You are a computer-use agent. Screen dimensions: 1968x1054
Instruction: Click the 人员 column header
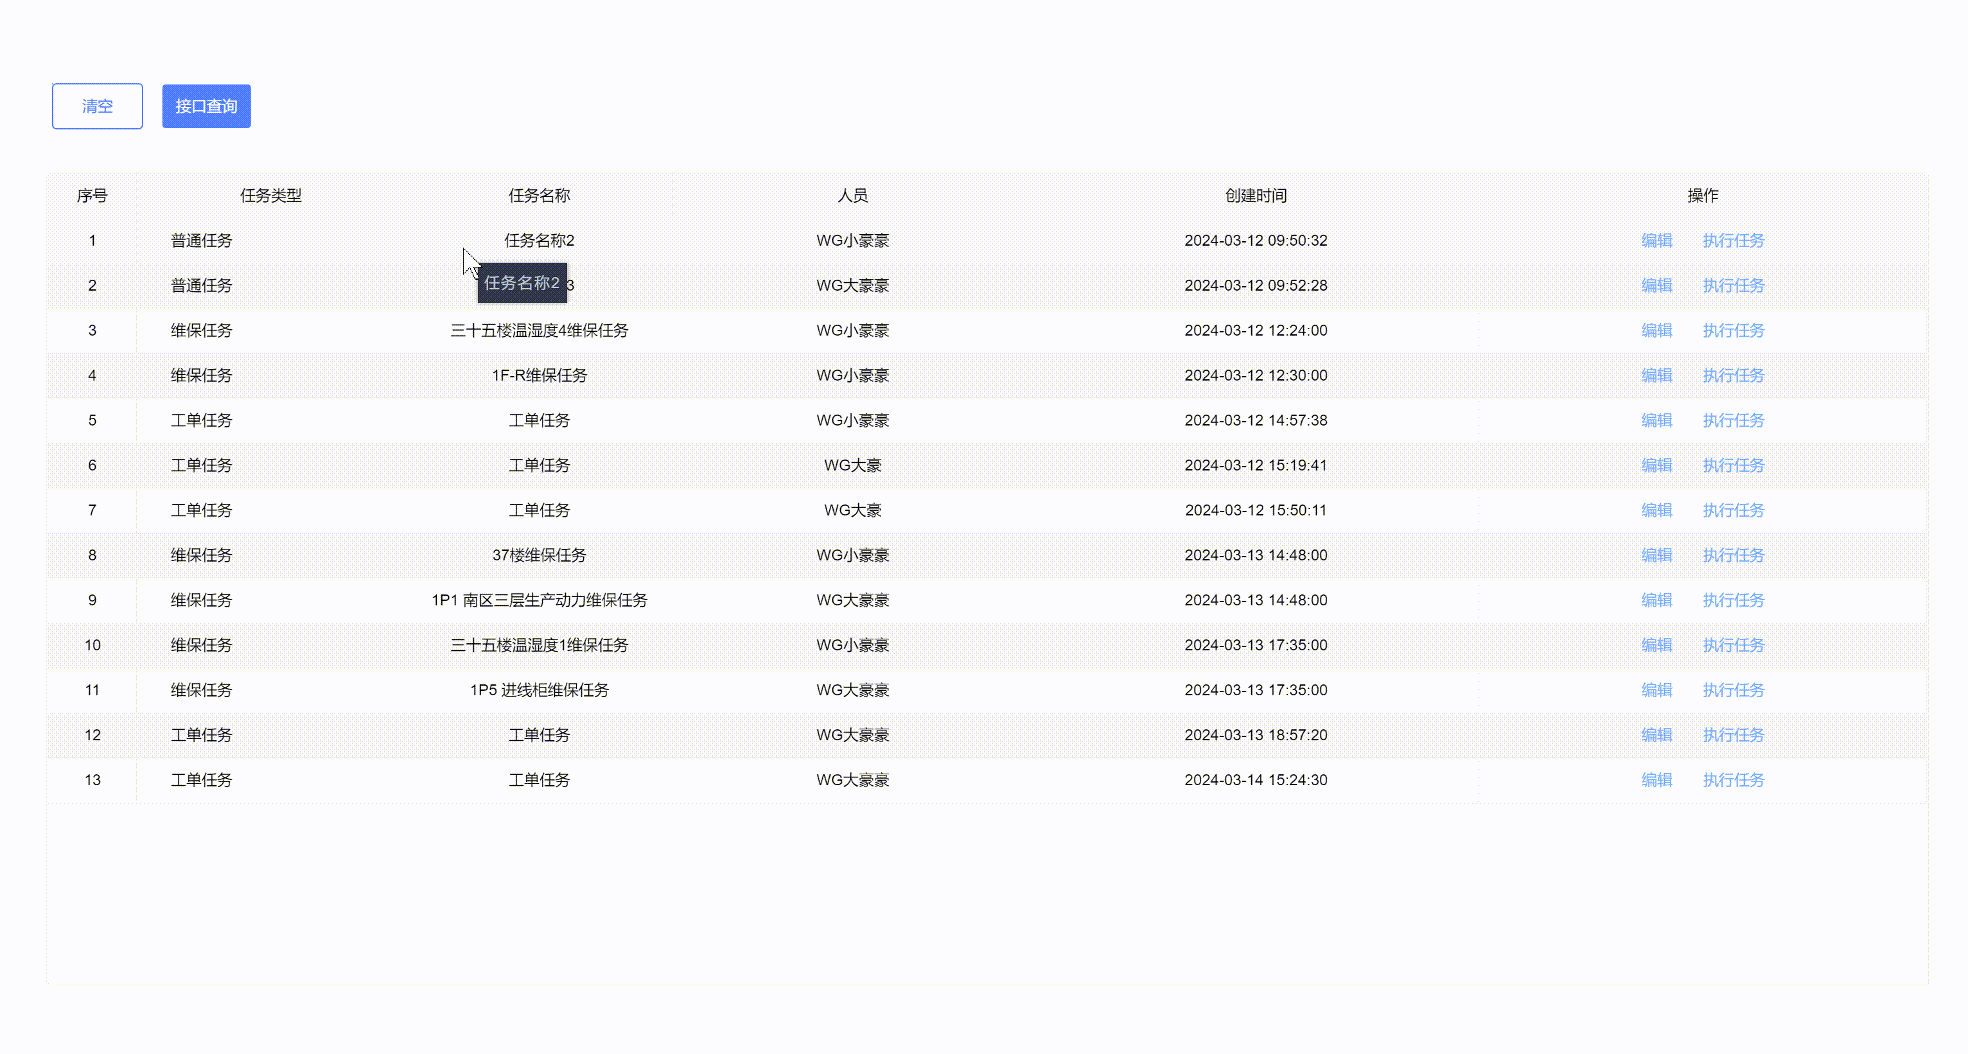tap(852, 196)
